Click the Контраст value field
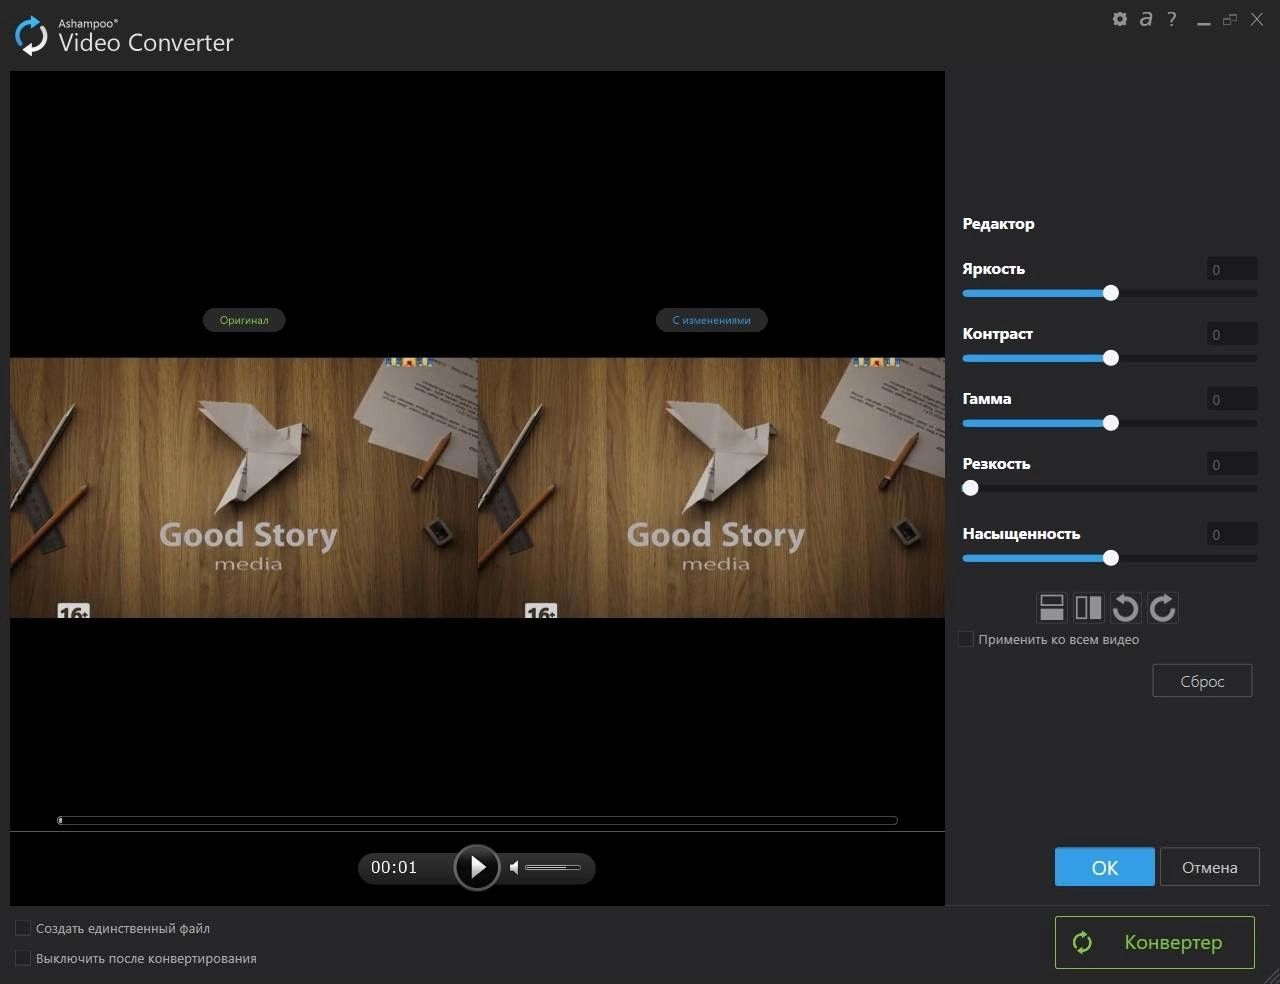The image size is (1280, 984). (1231, 334)
